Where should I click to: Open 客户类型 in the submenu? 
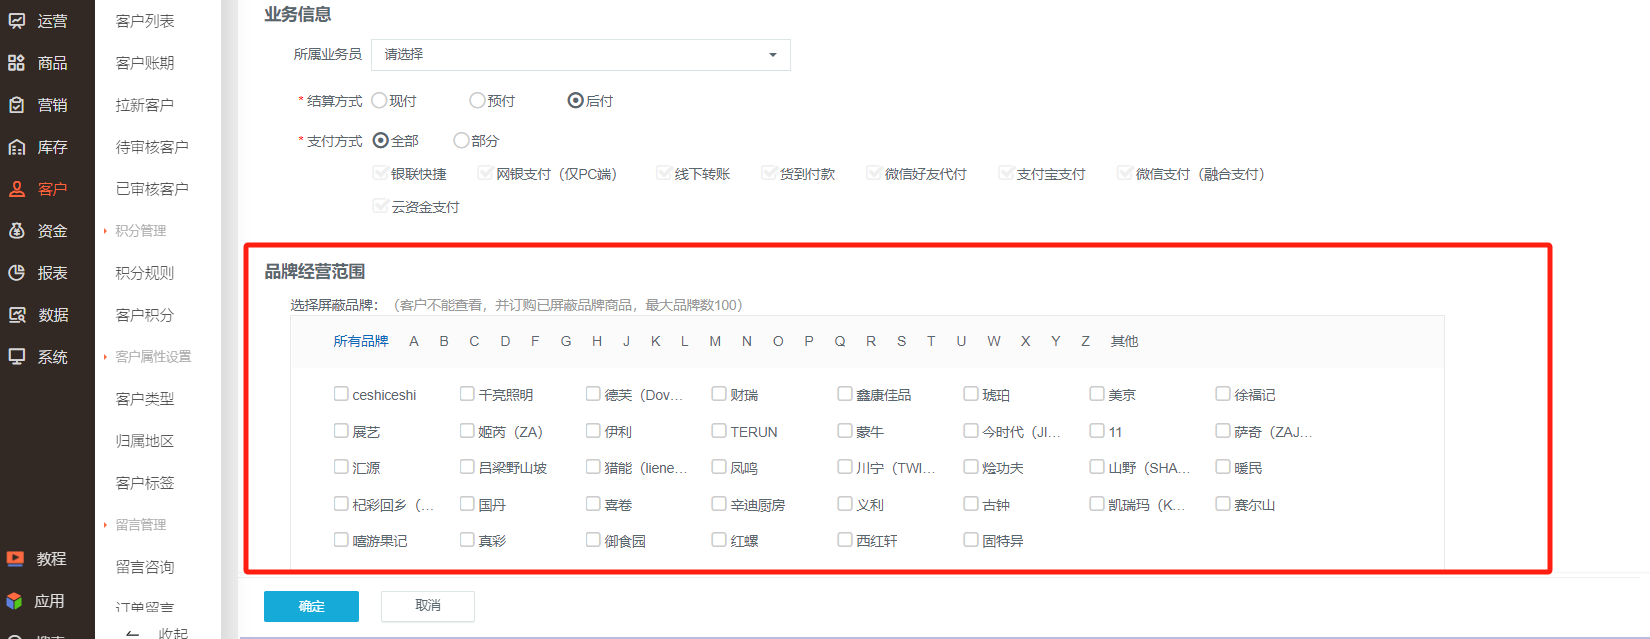(x=145, y=399)
